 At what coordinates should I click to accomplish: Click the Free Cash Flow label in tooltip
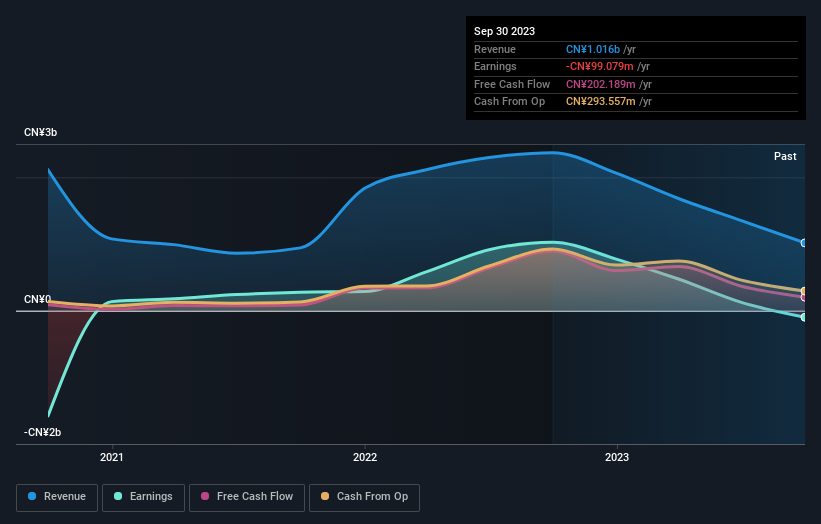(512, 84)
